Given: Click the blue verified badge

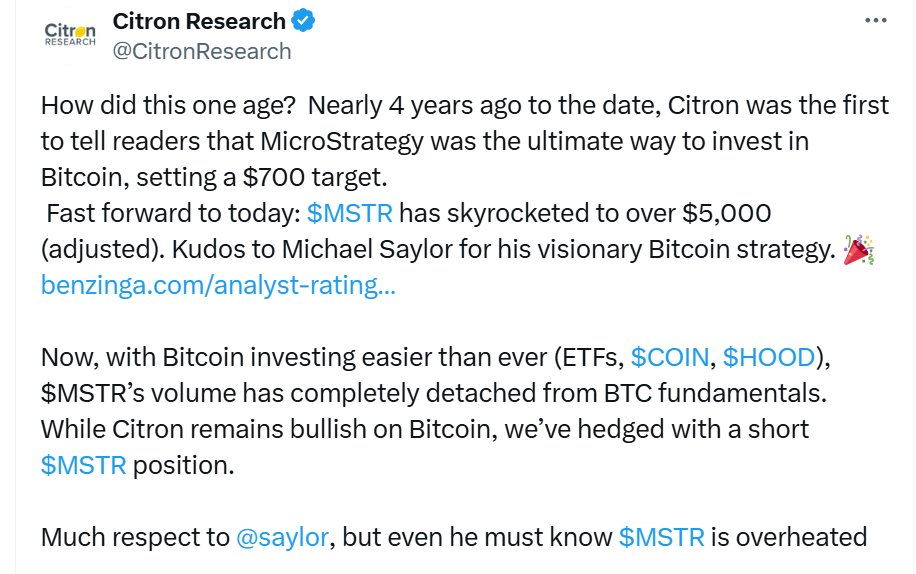Looking at the screenshot, I should [305, 21].
